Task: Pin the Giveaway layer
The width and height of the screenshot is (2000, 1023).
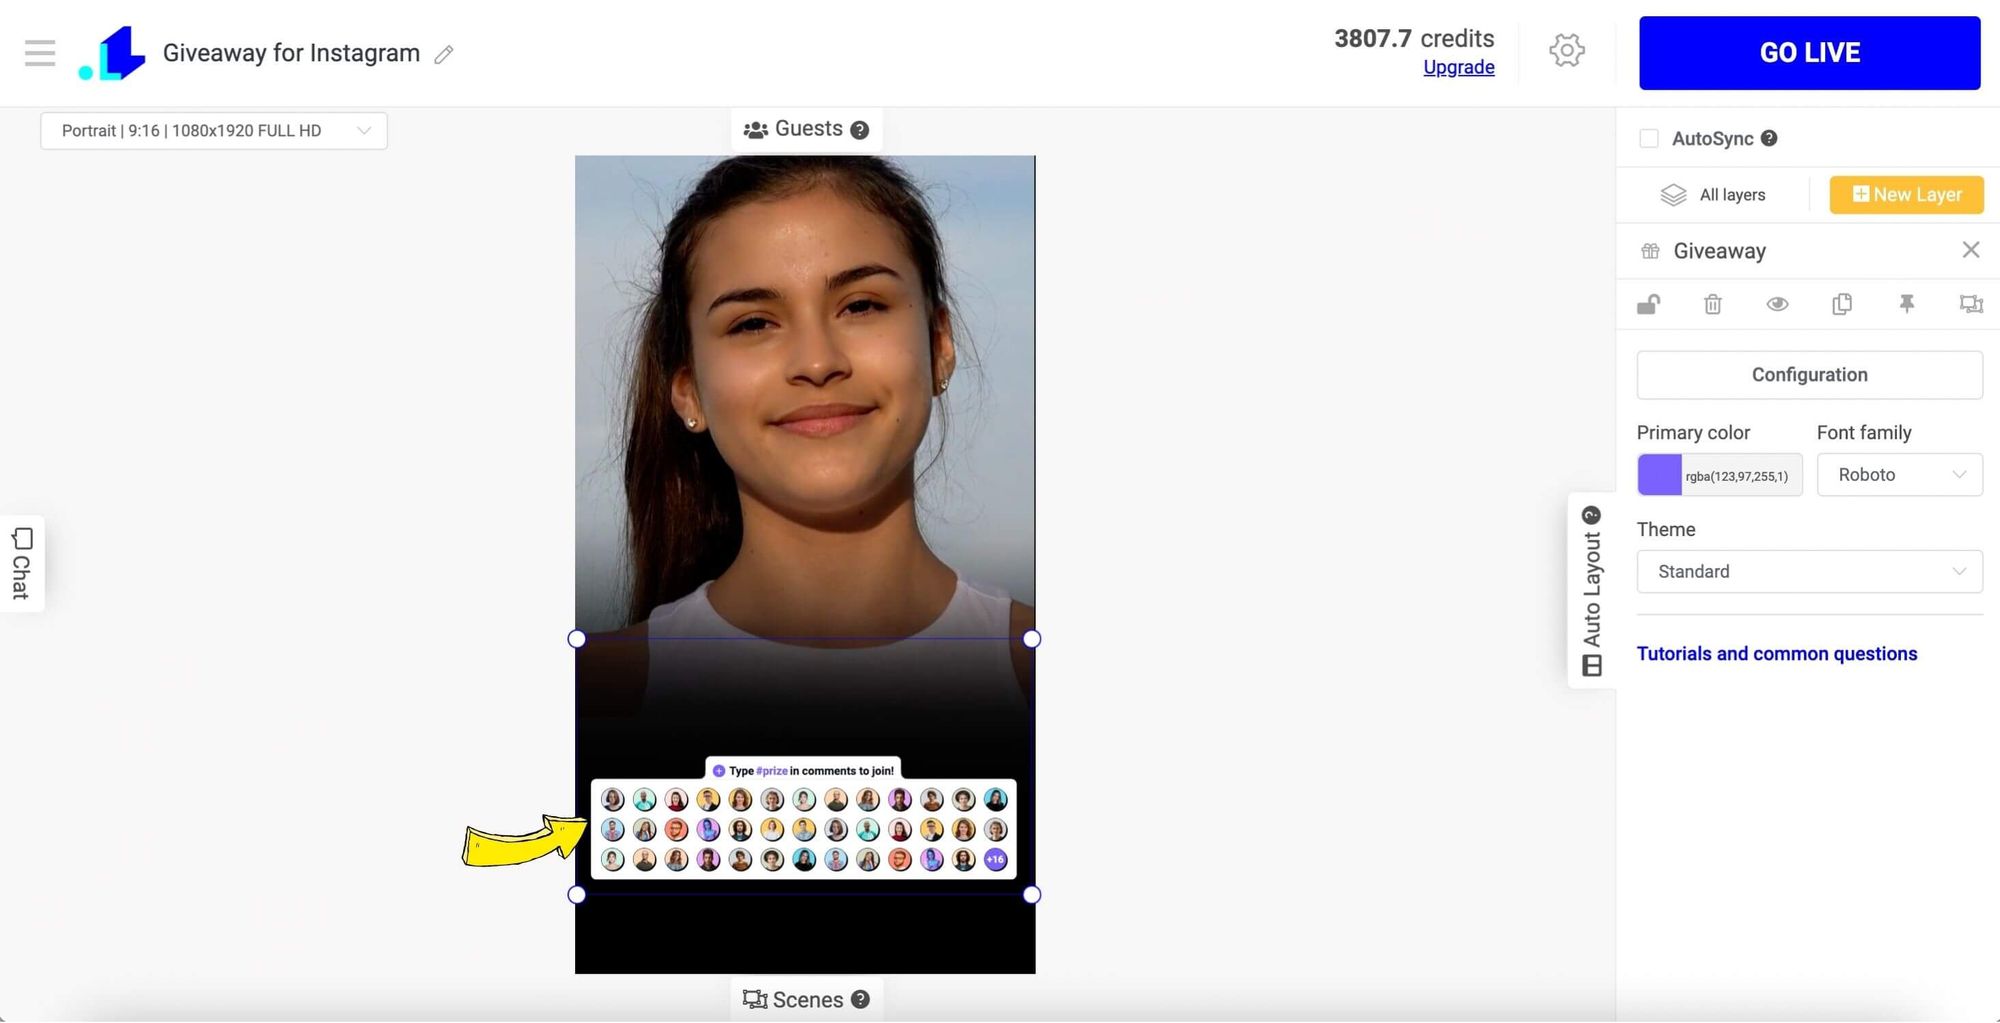Action: [1907, 304]
